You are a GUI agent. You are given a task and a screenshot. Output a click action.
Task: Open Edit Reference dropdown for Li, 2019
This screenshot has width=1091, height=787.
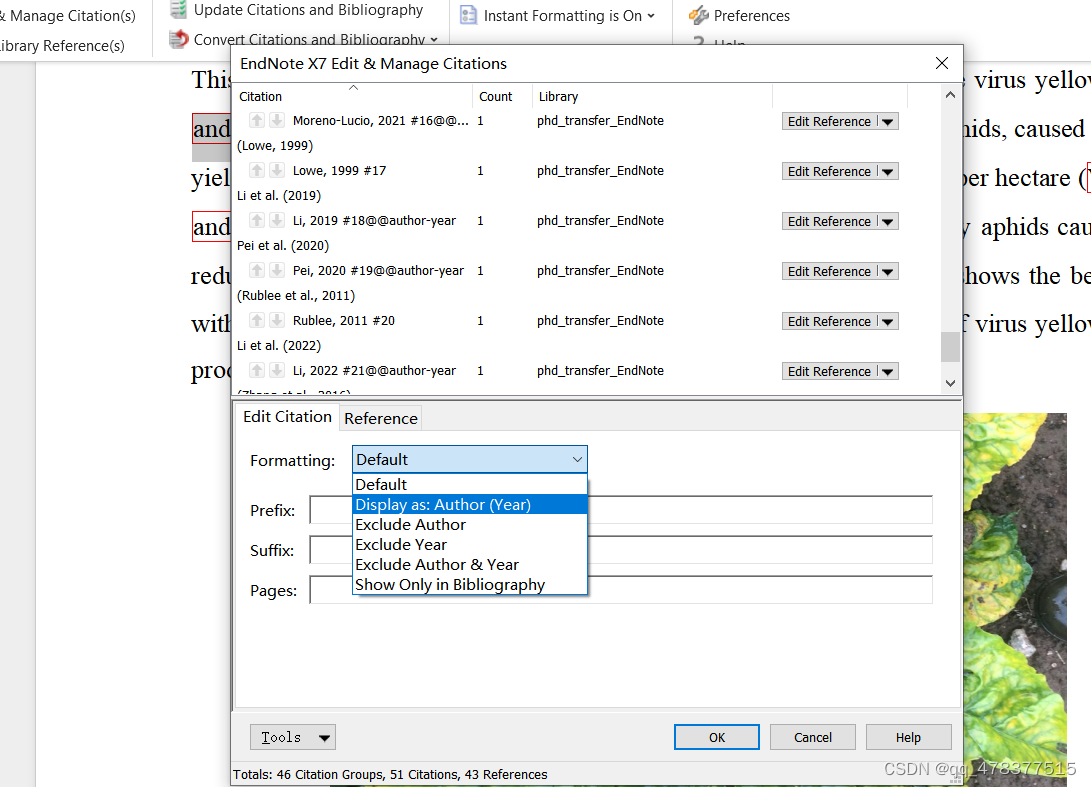pyautogui.click(x=888, y=222)
